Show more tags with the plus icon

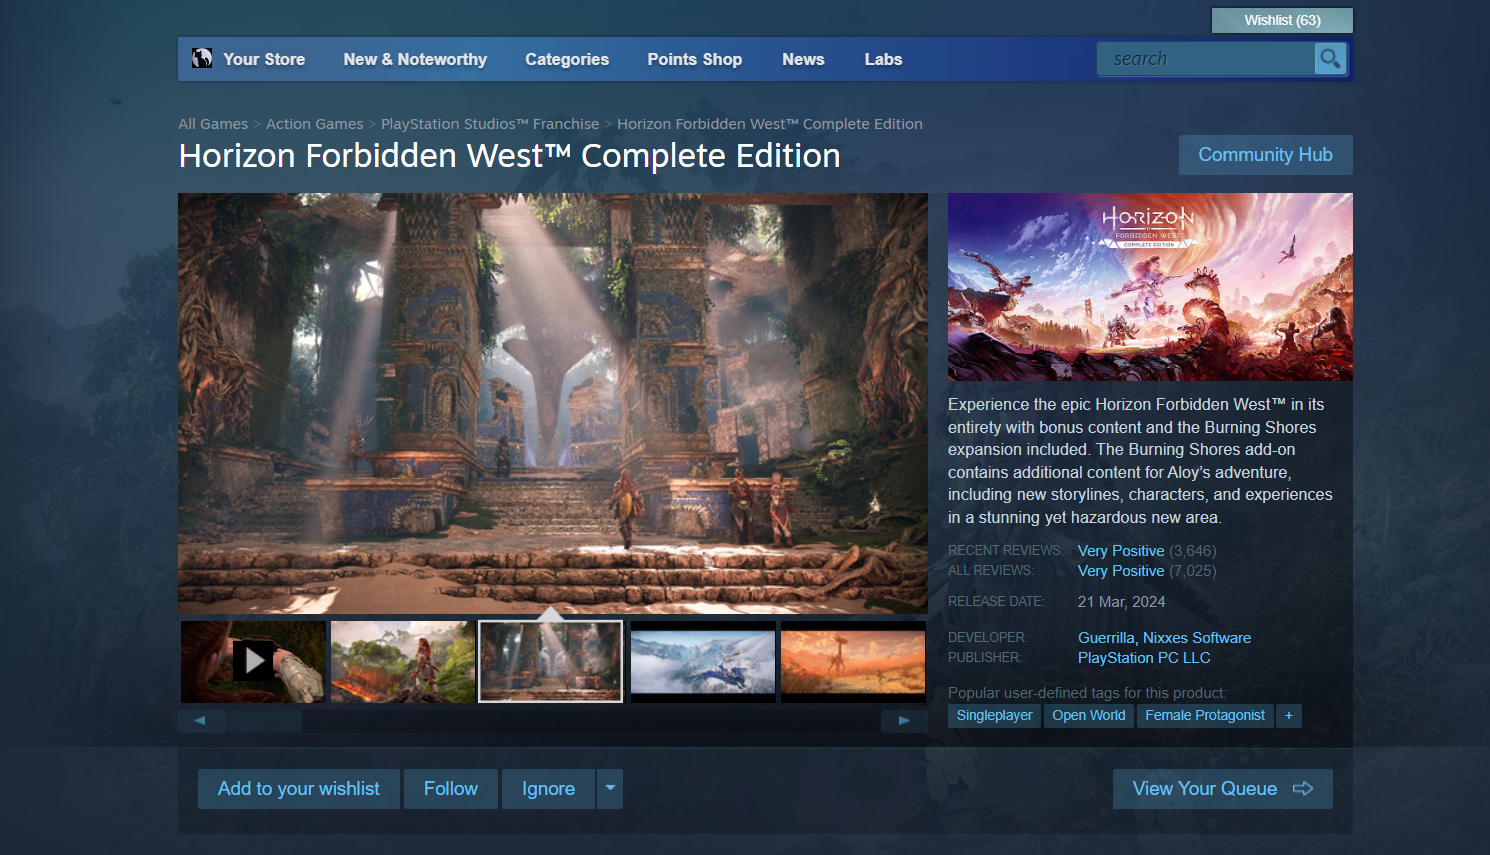pyautogui.click(x=1289, y=715)
